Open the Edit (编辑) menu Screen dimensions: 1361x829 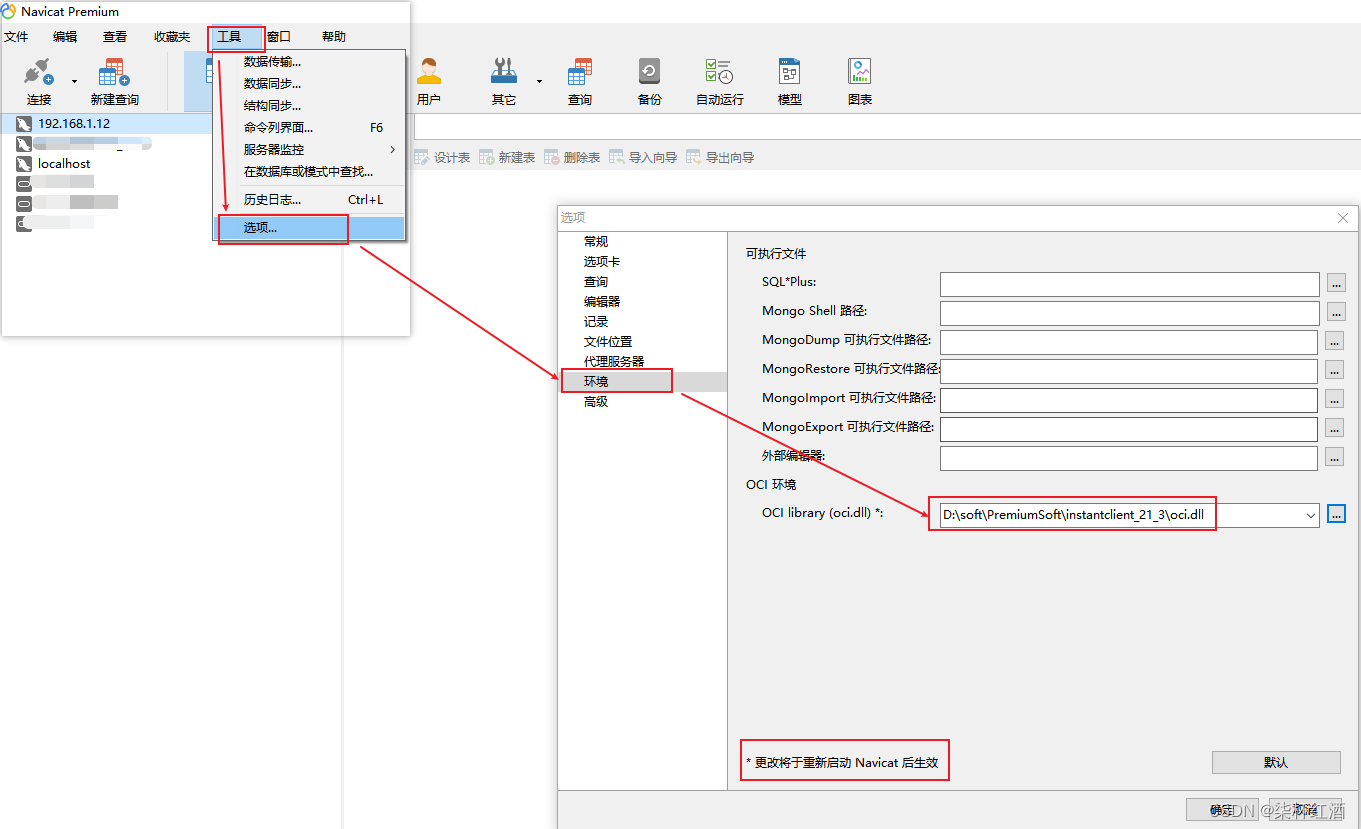[65, 37]
